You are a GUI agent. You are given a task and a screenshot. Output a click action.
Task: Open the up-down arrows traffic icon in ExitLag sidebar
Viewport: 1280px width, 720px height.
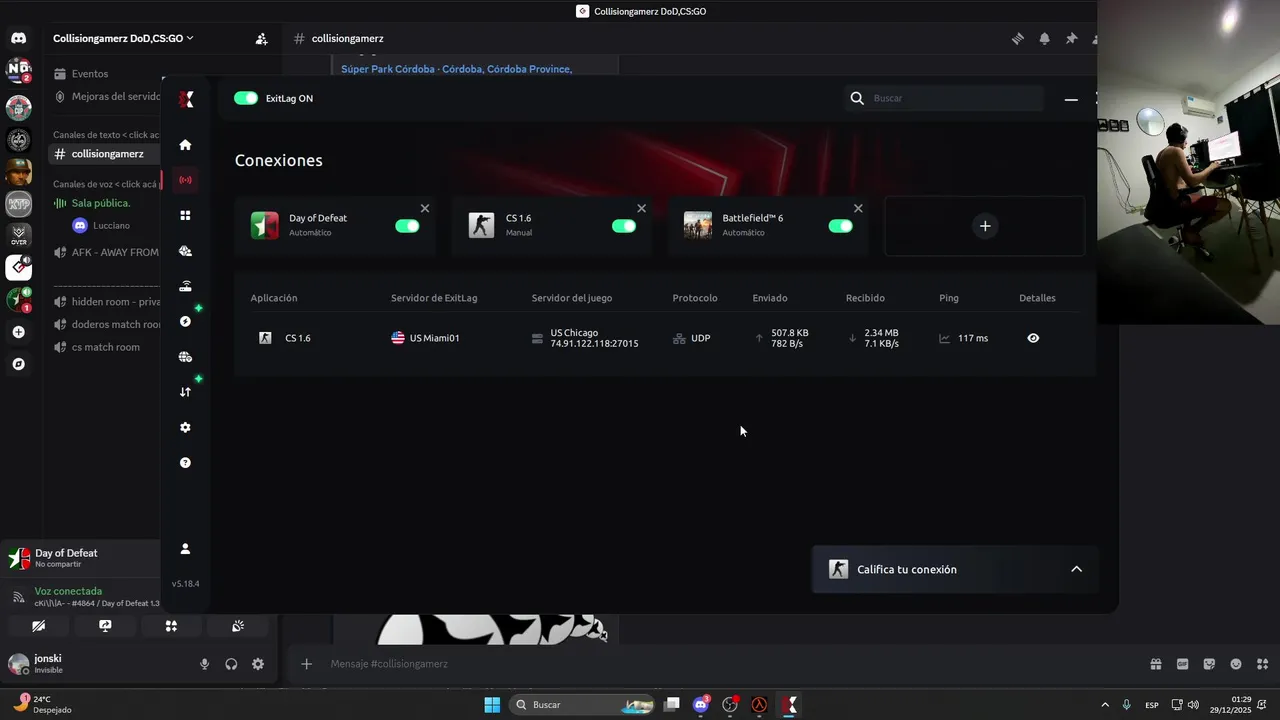point(185,392)
